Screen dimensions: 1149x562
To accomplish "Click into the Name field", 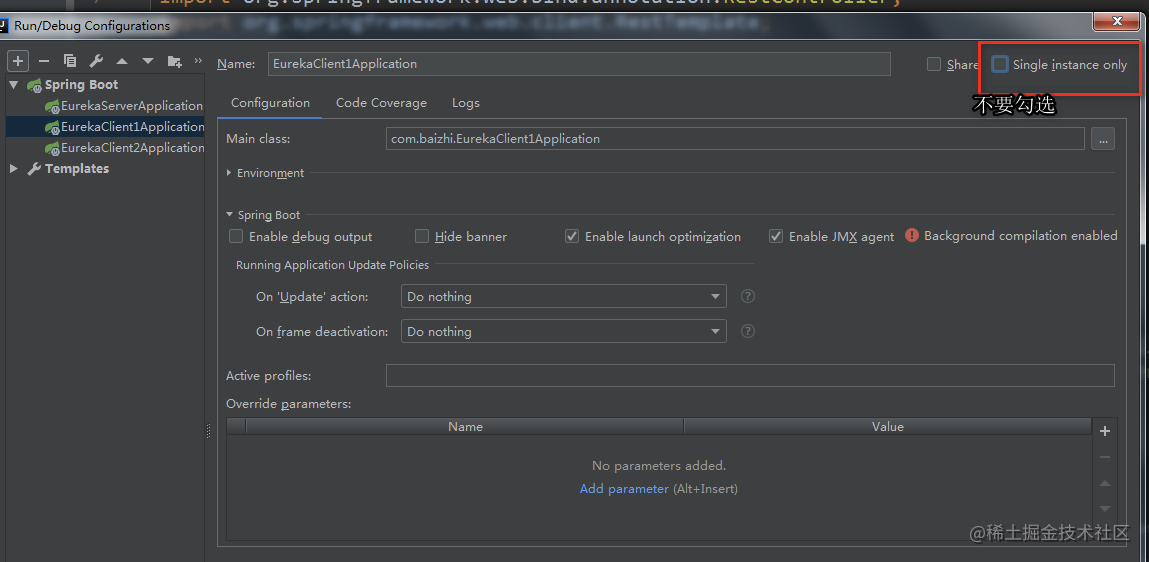I will 580,64.
